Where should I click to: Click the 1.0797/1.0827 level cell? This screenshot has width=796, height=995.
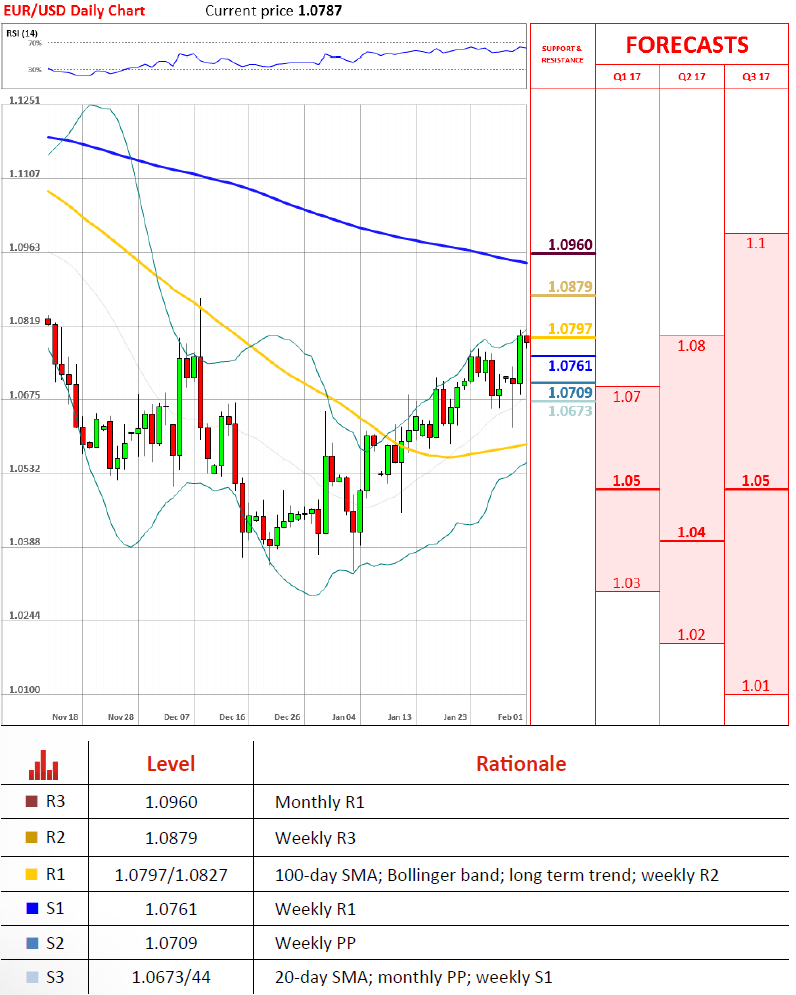[x=171, y=875]
